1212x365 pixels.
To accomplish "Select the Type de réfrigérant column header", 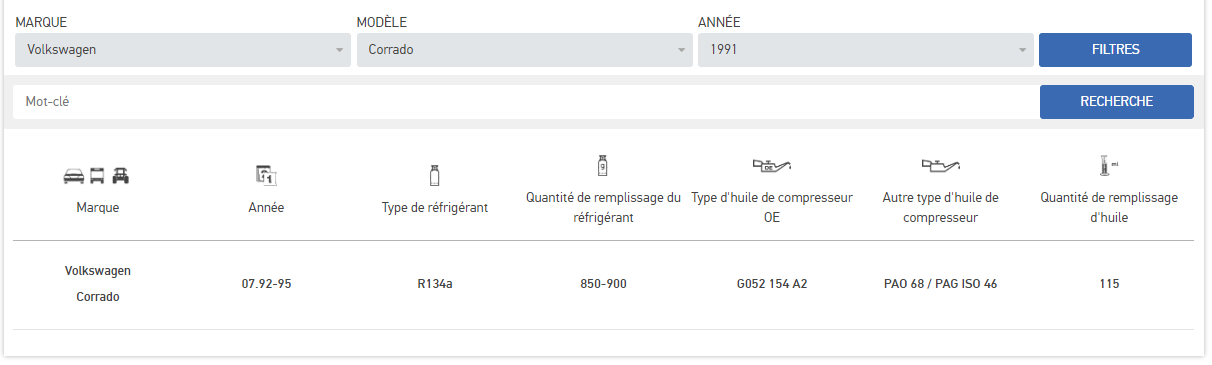I will (x=434, y=208).
